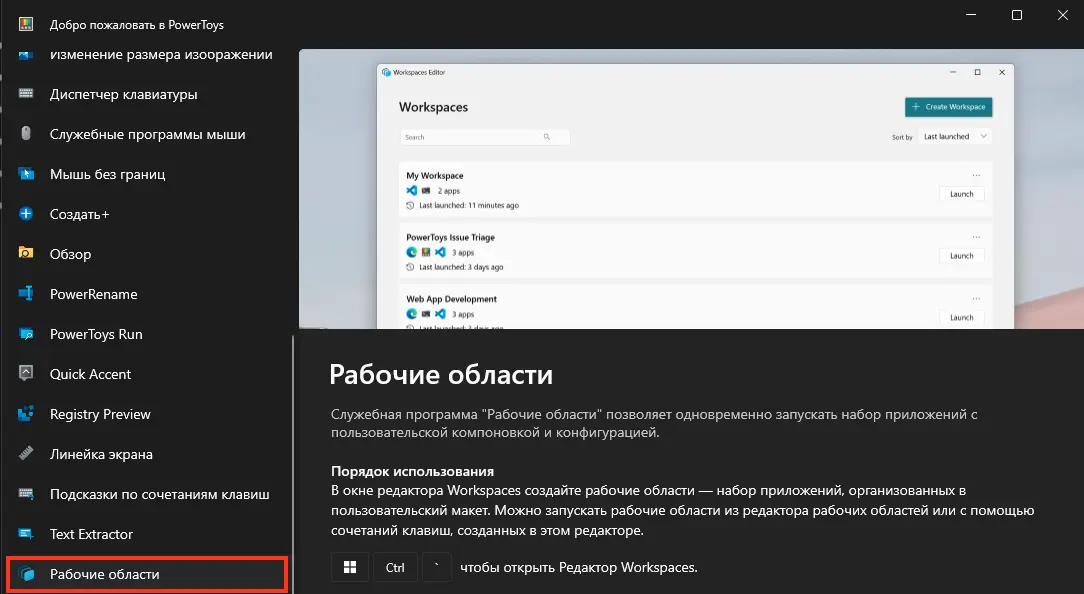Image resolution: width=1084 pixels, height=594 pixels.
Task: Click the Линейка экрана ruler icon
Action: click(26, 454)
